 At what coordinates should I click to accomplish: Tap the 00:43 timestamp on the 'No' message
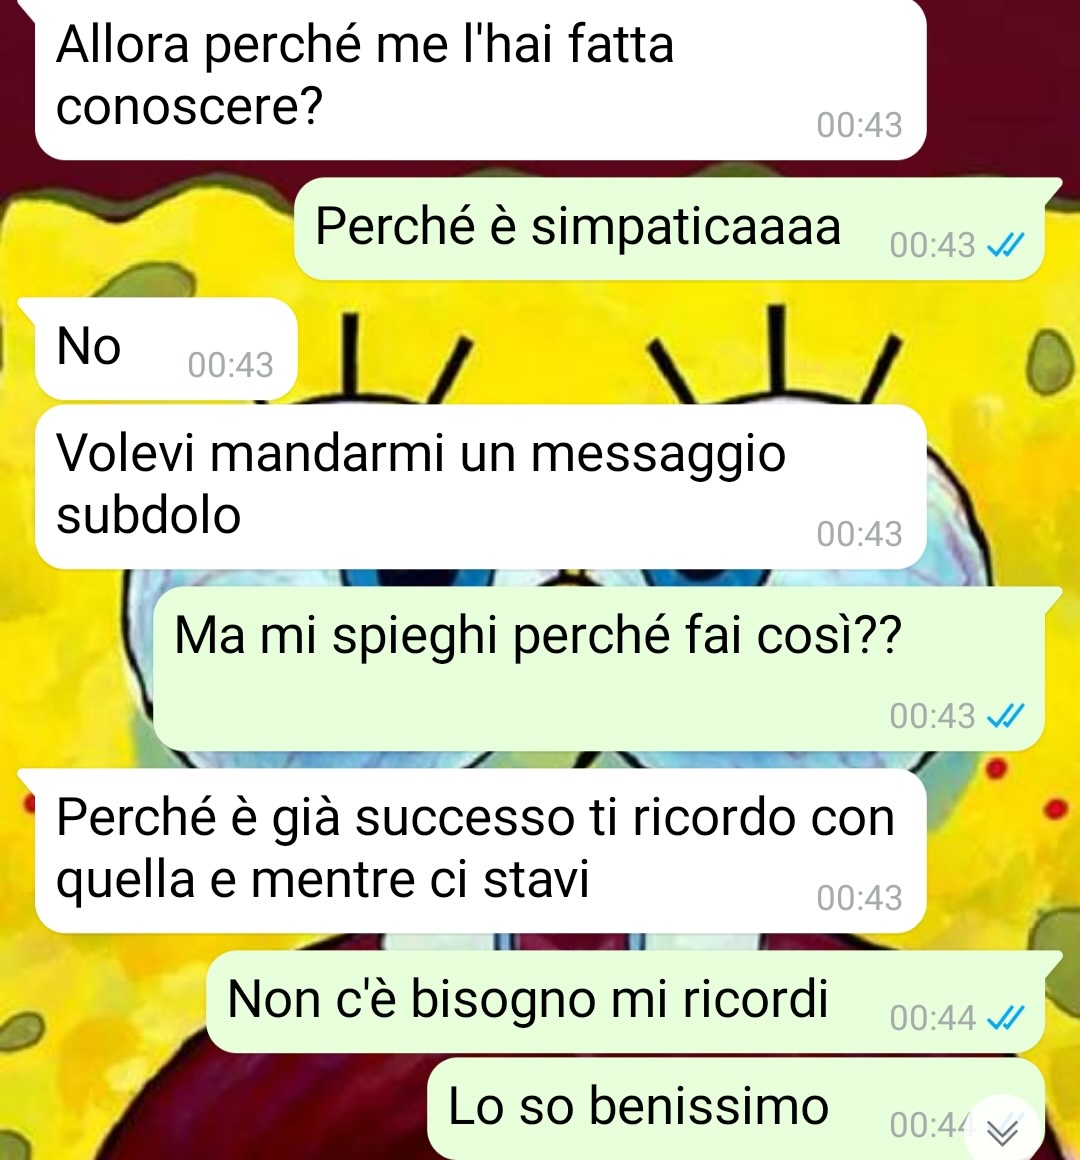point(231,365)
